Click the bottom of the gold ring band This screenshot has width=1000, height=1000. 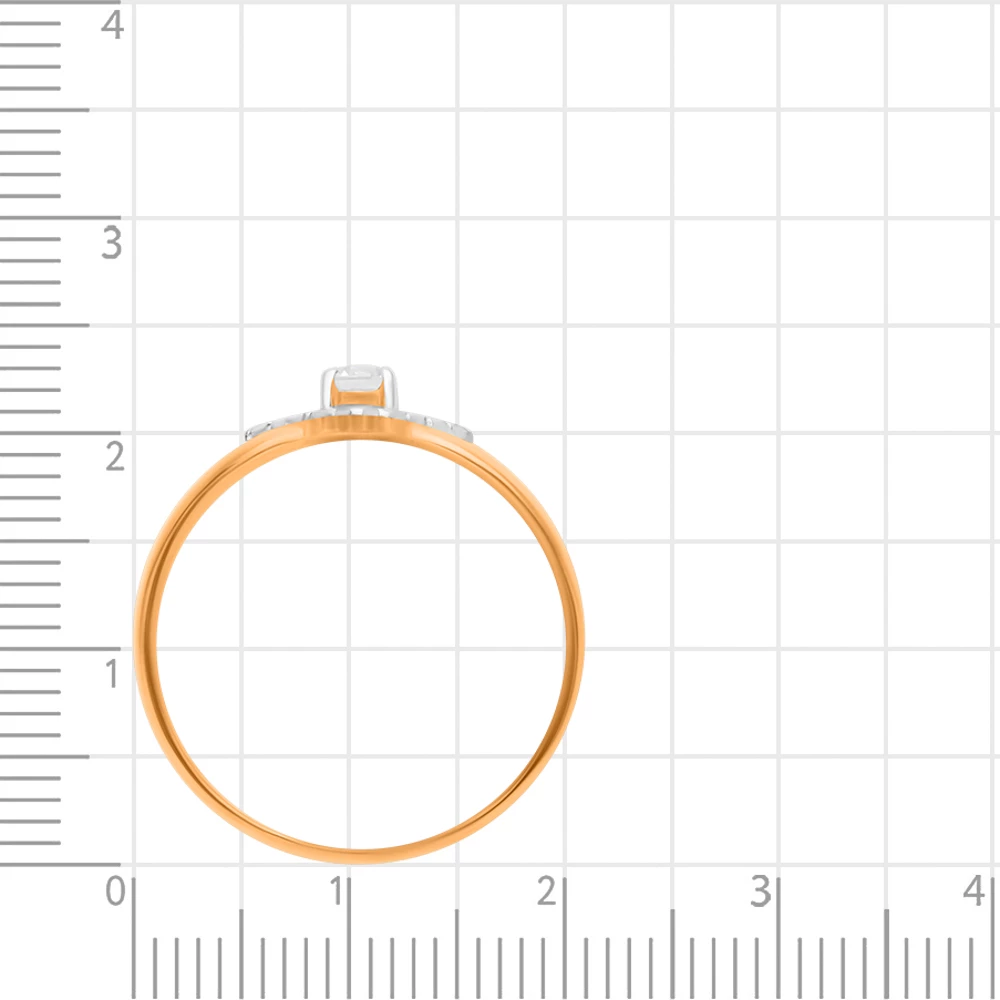click(x=358, y=855)
